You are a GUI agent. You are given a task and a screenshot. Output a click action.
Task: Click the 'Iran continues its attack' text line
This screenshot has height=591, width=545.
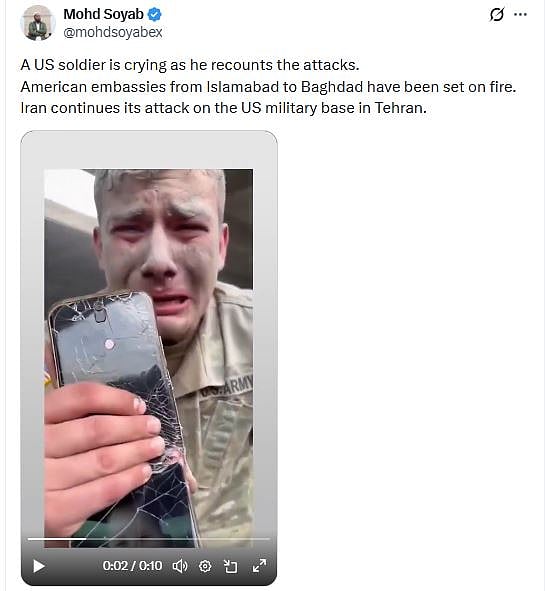(x=224, y=108)
